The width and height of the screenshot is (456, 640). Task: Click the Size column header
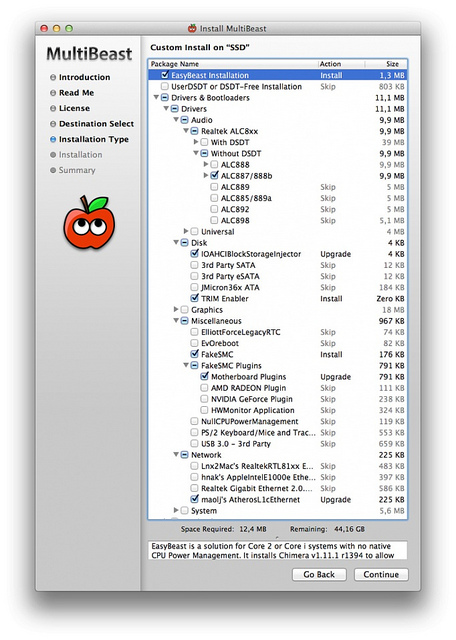[386, 64]
